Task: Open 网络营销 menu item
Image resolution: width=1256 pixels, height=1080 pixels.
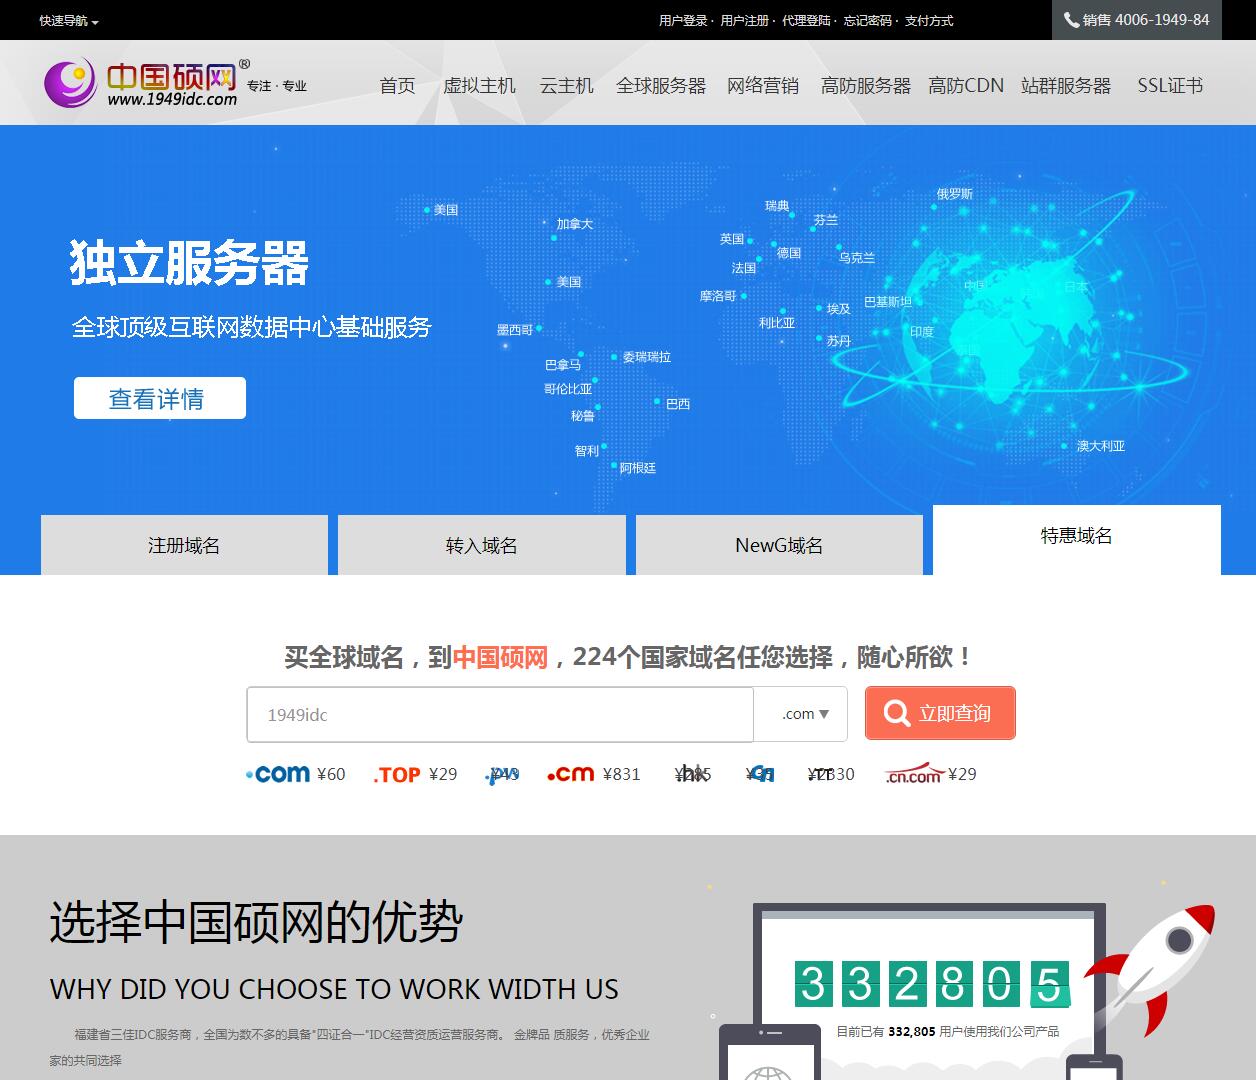Action: 763,86
